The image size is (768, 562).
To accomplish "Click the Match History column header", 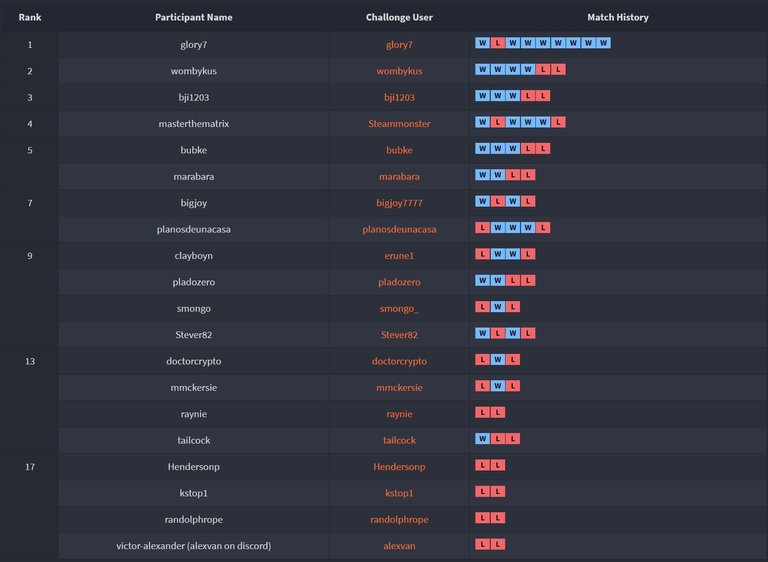I will tap(617, 17).
